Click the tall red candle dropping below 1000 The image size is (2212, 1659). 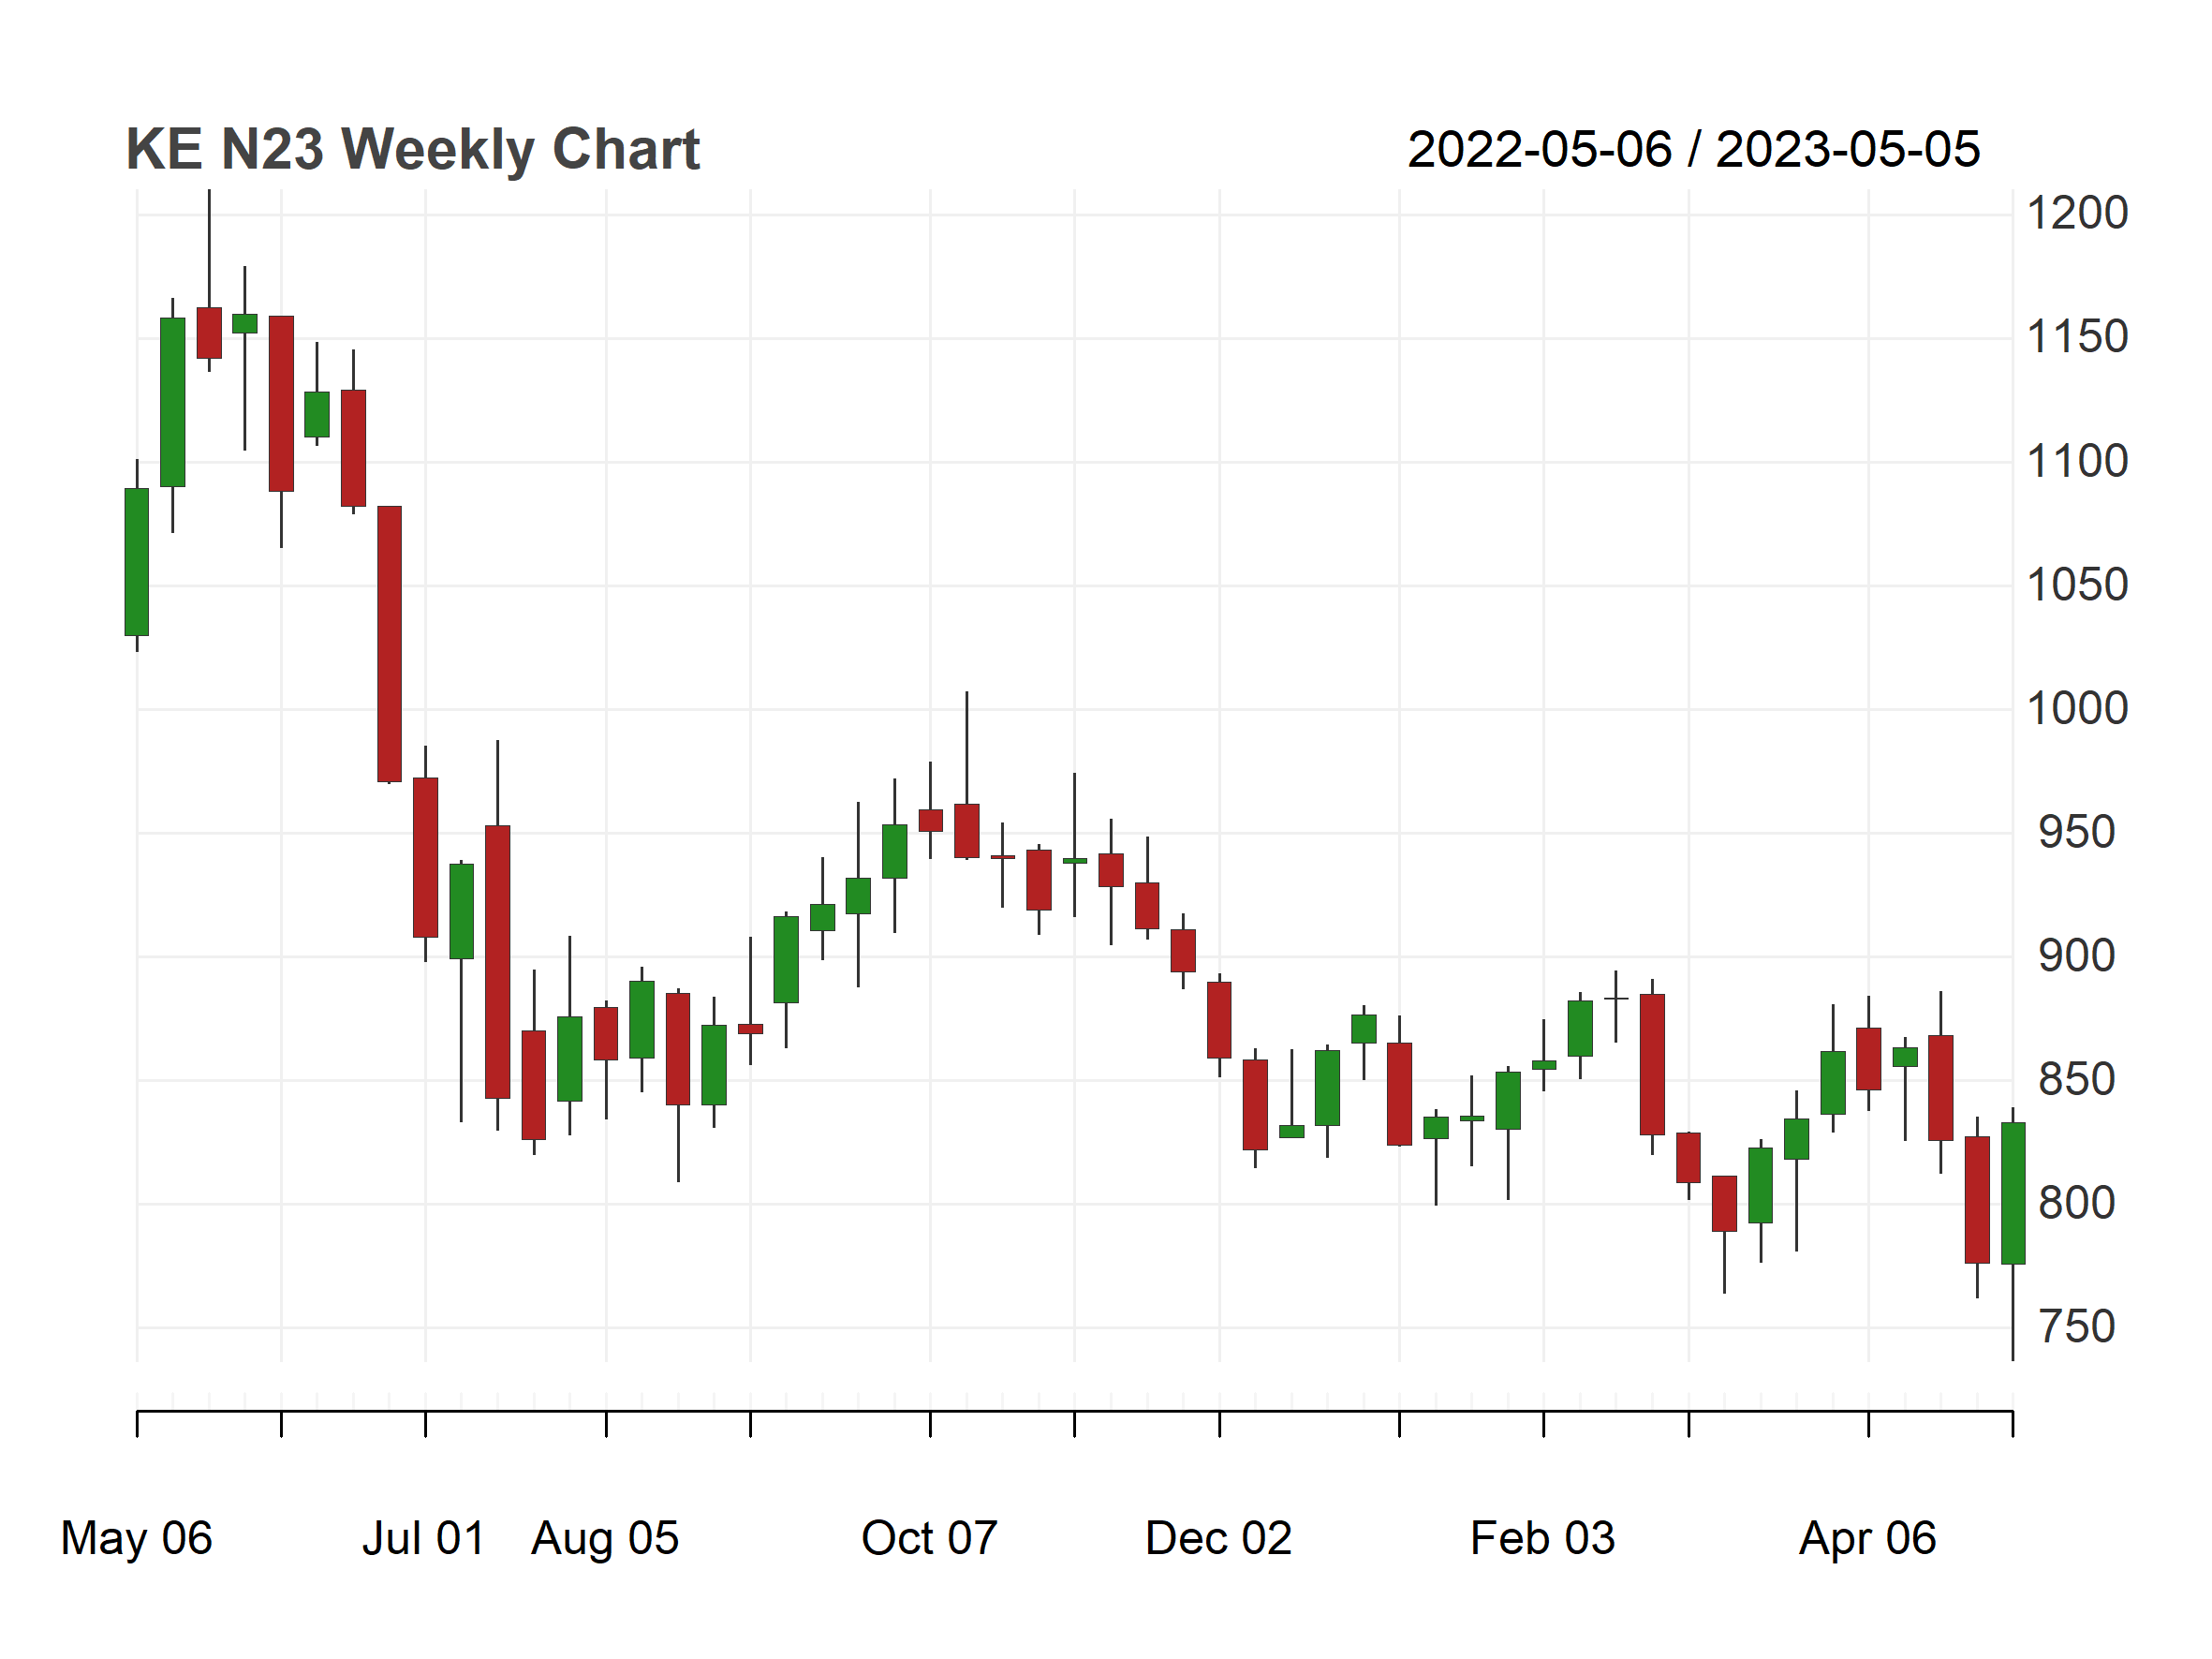pyautogui.click(x=389, y=644)
